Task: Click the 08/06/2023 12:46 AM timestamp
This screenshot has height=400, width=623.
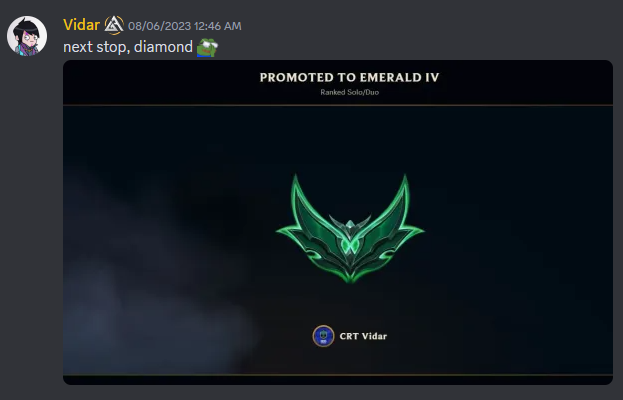Action: click(185, 26)
